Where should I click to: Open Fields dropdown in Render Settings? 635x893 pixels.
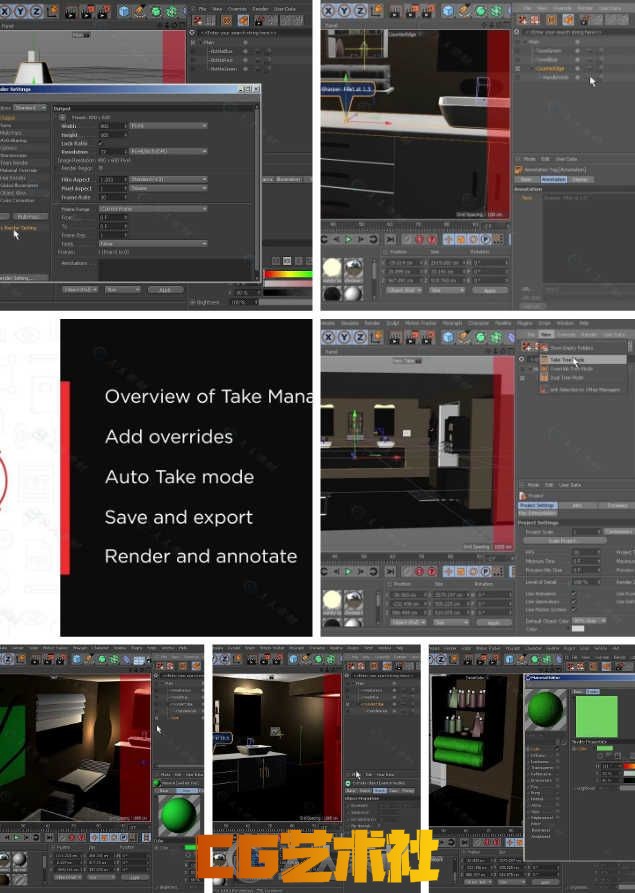click(153, 244)
